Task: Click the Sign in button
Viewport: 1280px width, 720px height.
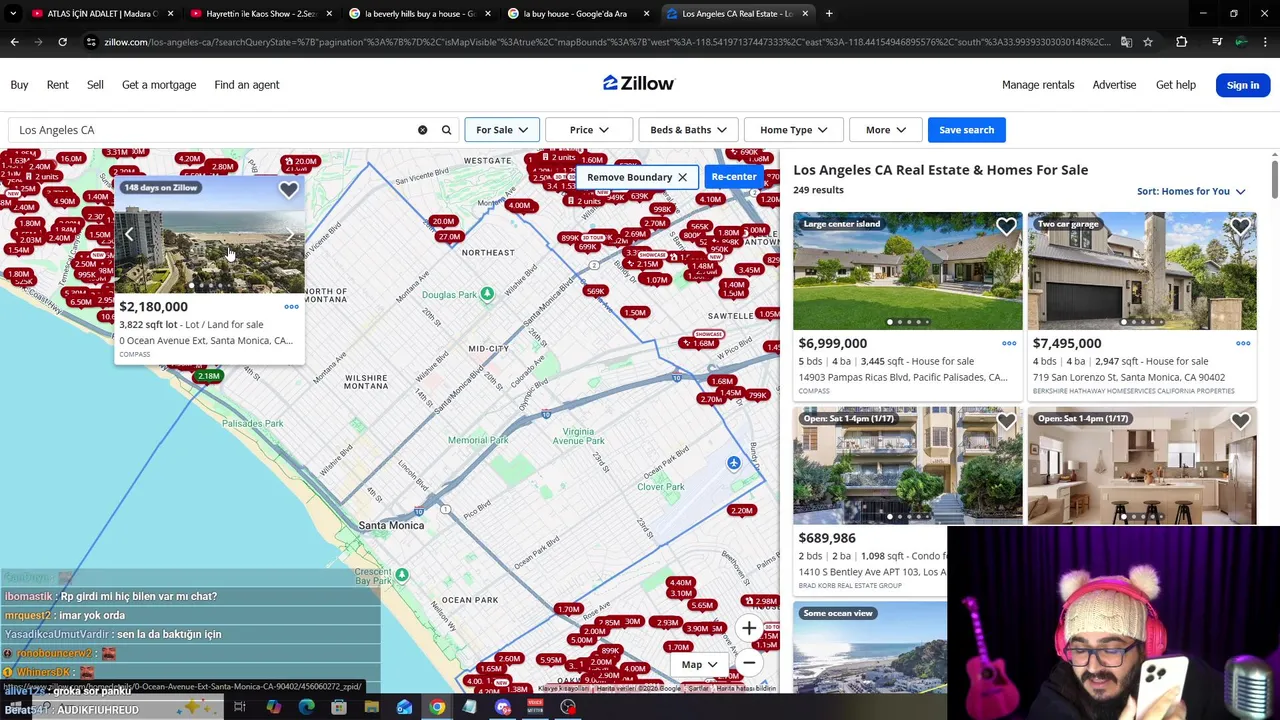Action: [x=1243, y=85]
